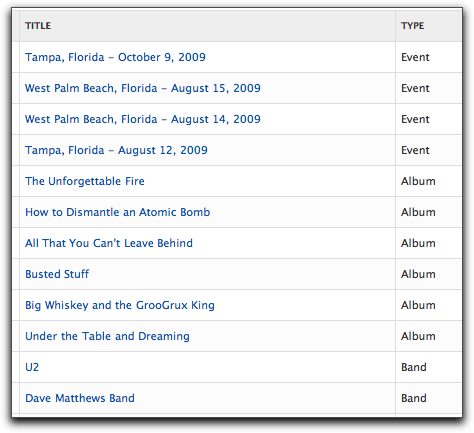Open the Tampa, Florida – October 9, 2009 link
The image size is (474, 433).
click(115, 57)
